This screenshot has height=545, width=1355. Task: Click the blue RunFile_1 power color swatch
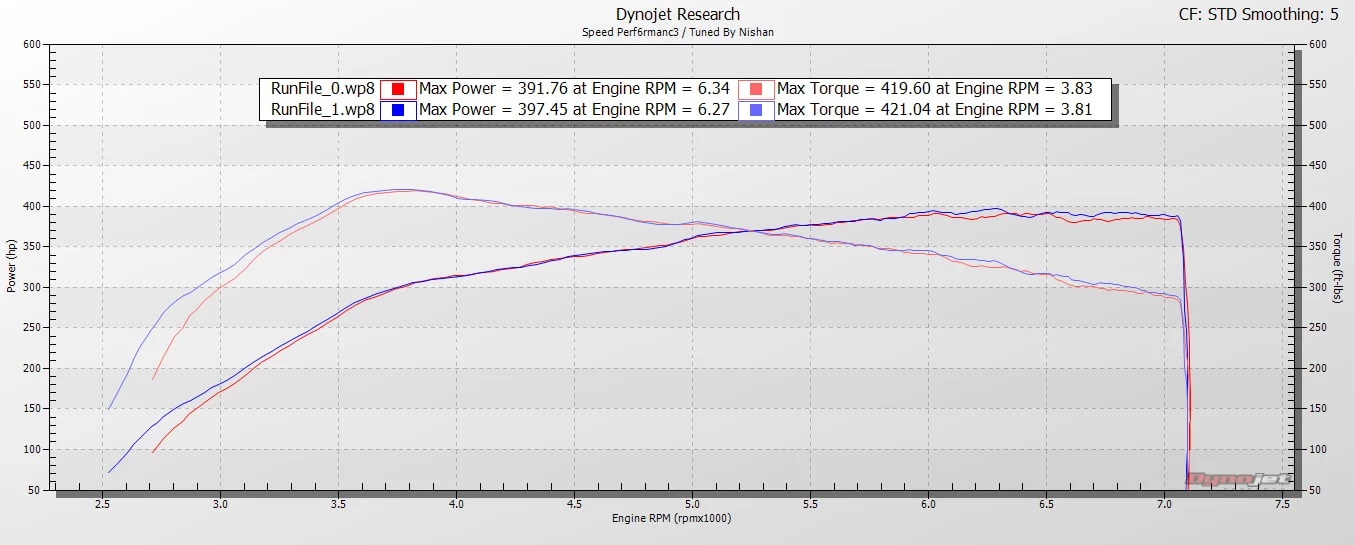[x=397, y=110]
